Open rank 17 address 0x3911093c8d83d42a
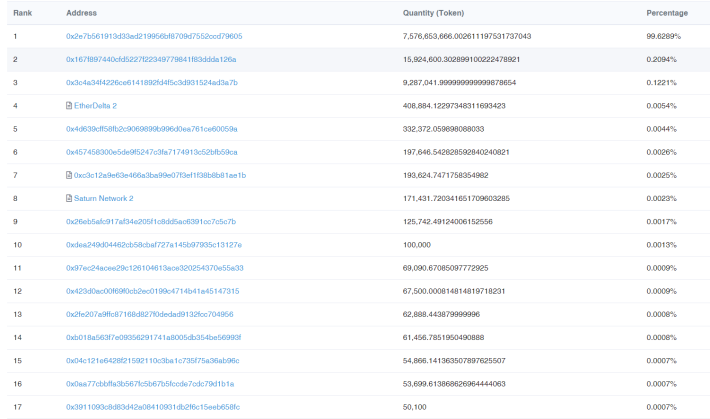 click(153, 407)
